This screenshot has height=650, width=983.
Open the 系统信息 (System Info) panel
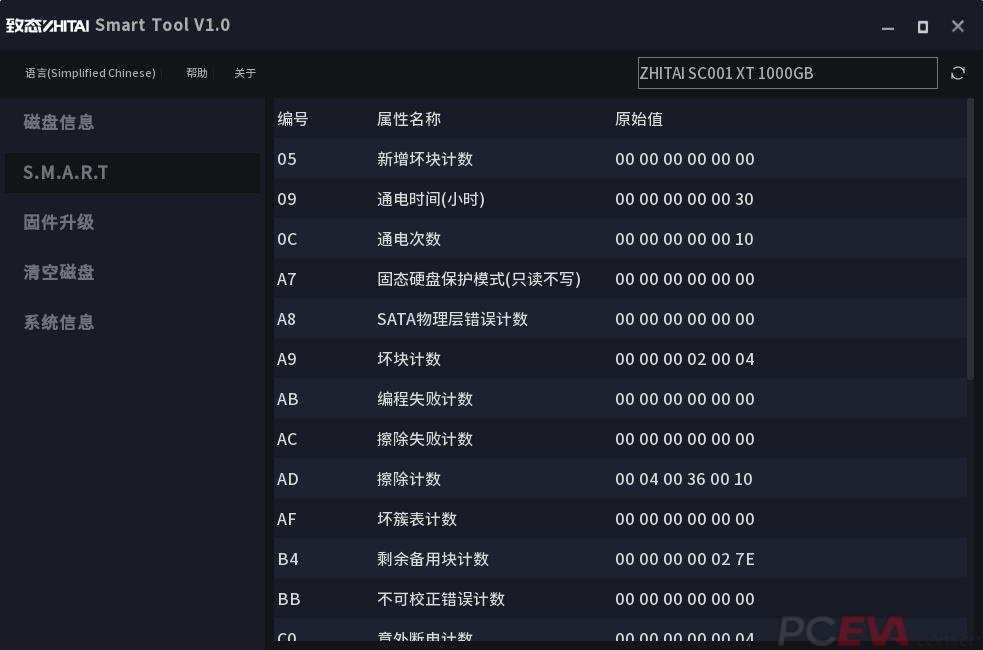[59, 322]
